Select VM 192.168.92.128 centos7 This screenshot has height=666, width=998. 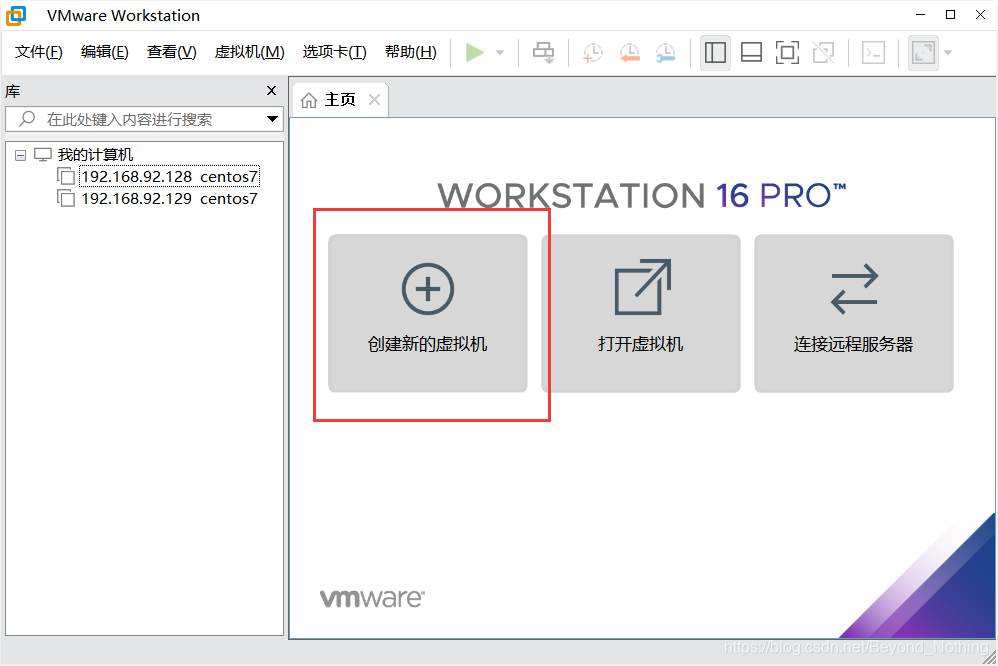click(x=169, y=176)
